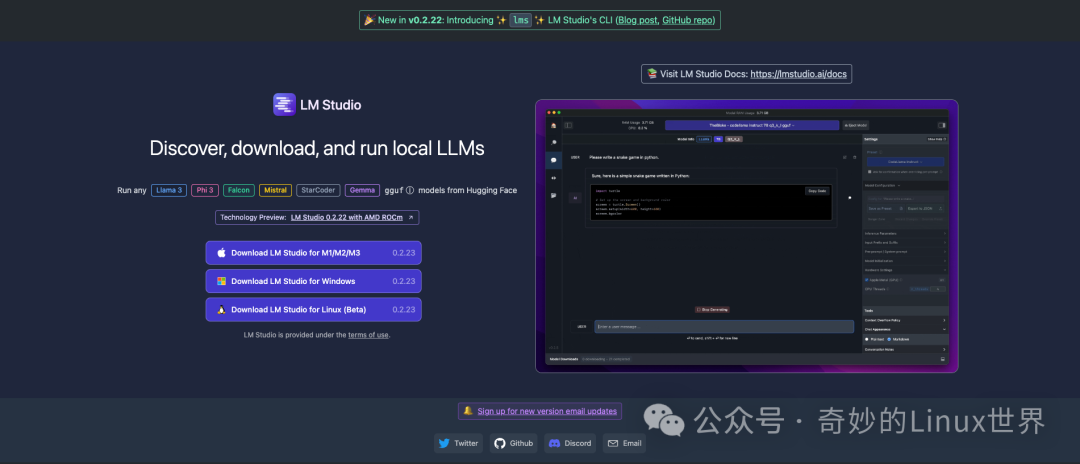Viewport: 1080px width, 464px height.
Task: Click the lms code badge in banner
Action: [x=521, y=20]
